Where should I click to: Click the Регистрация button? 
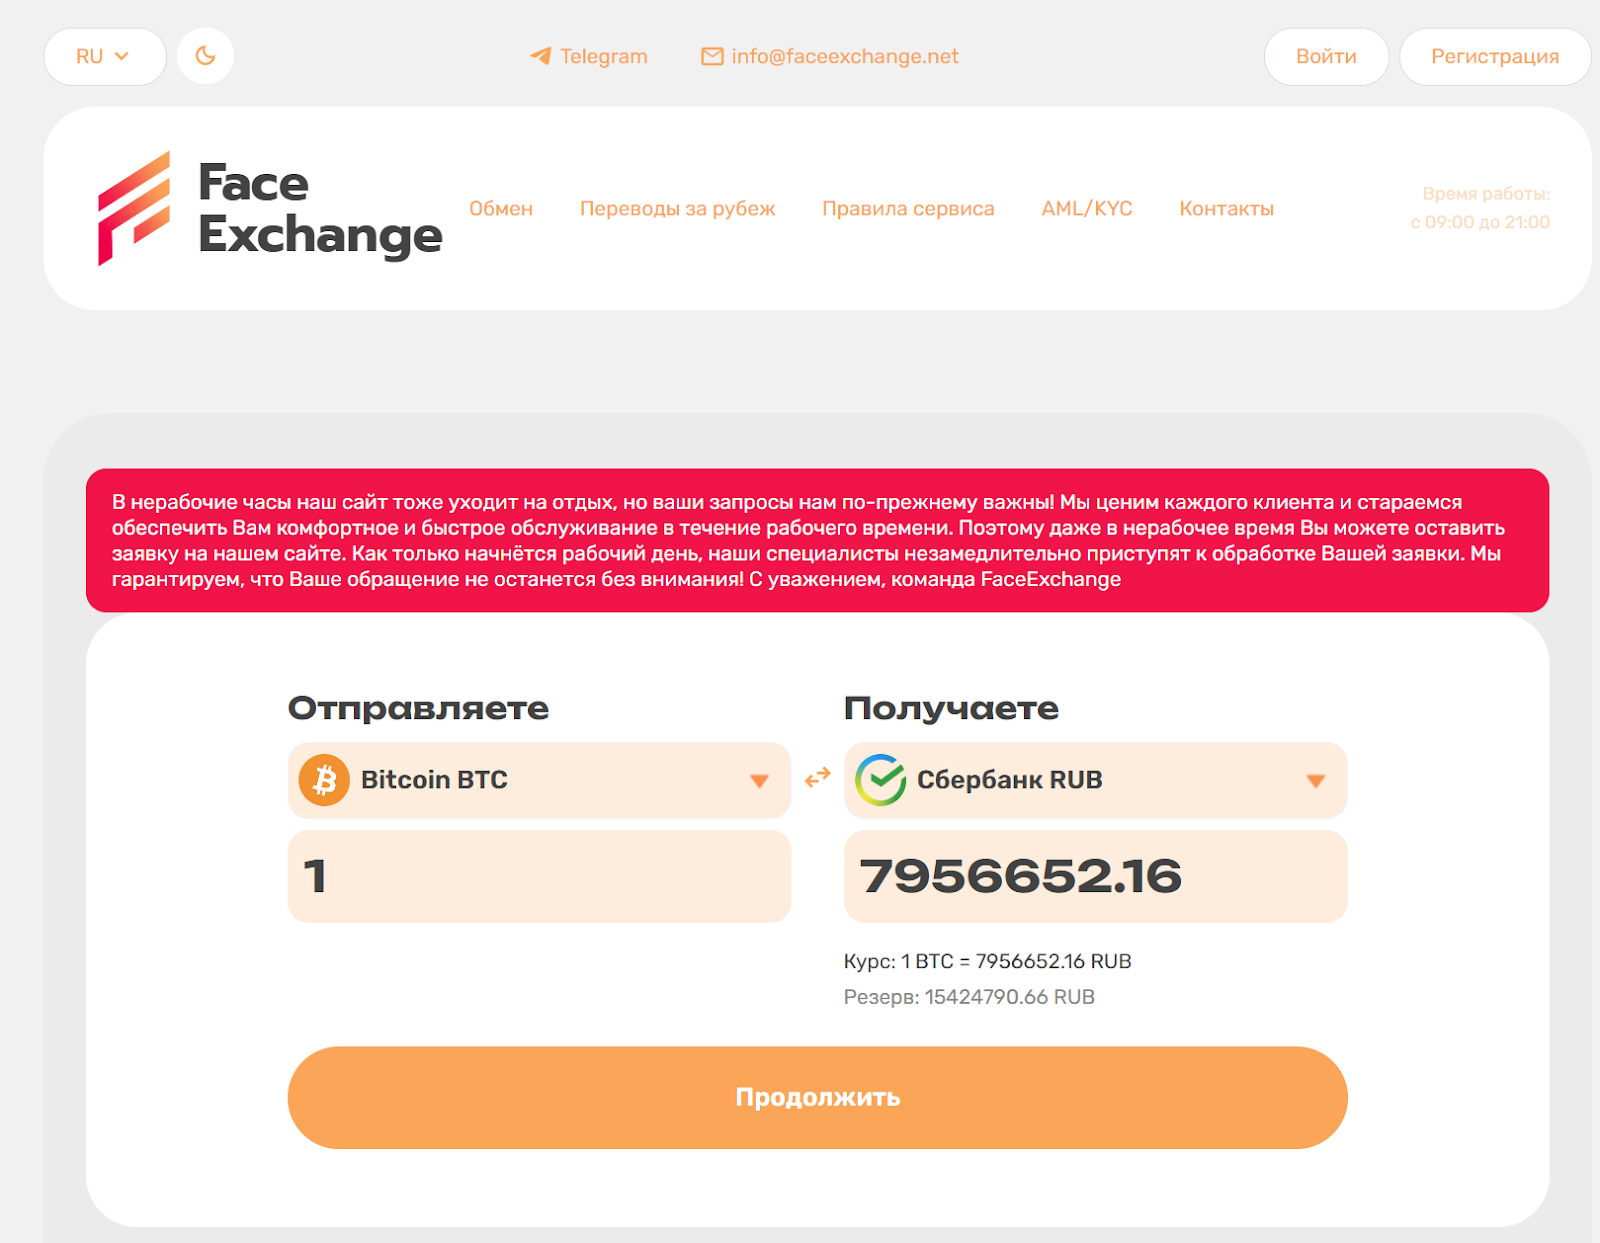pyautogui.click(x=1495, y=57)
